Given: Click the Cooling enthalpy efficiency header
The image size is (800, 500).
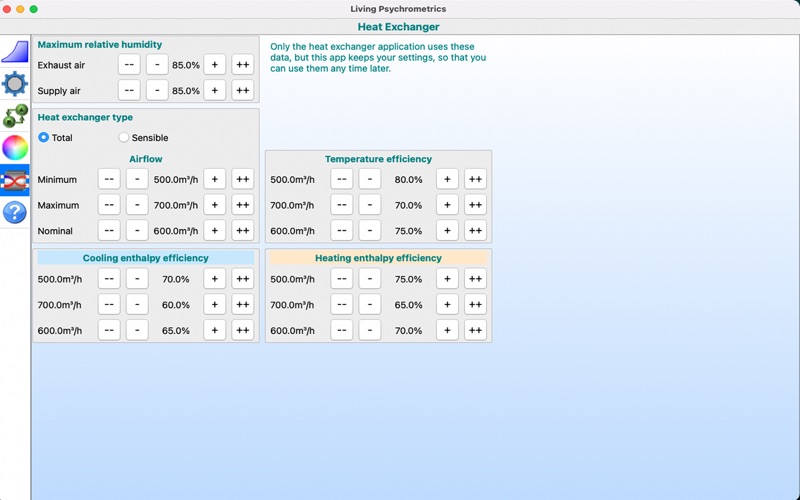Looking at the screenshot, I should coord(145,258).
